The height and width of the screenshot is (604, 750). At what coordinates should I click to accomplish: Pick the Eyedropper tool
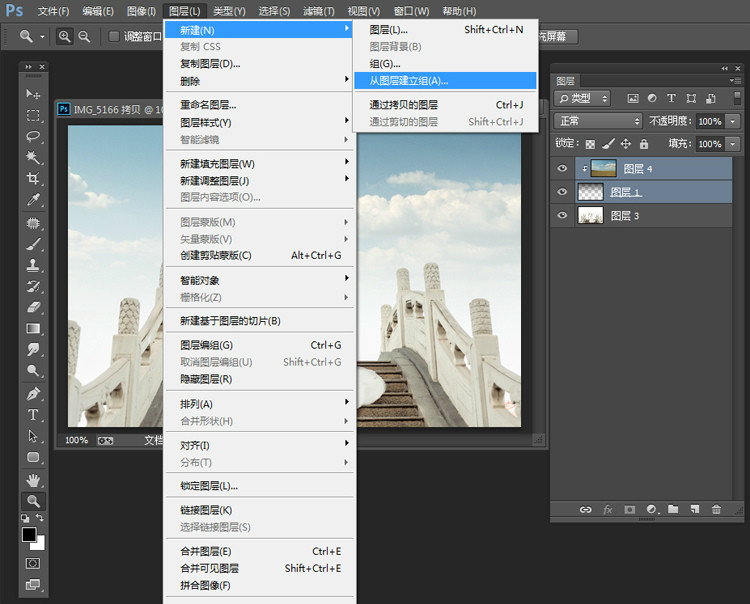[33, 200]
